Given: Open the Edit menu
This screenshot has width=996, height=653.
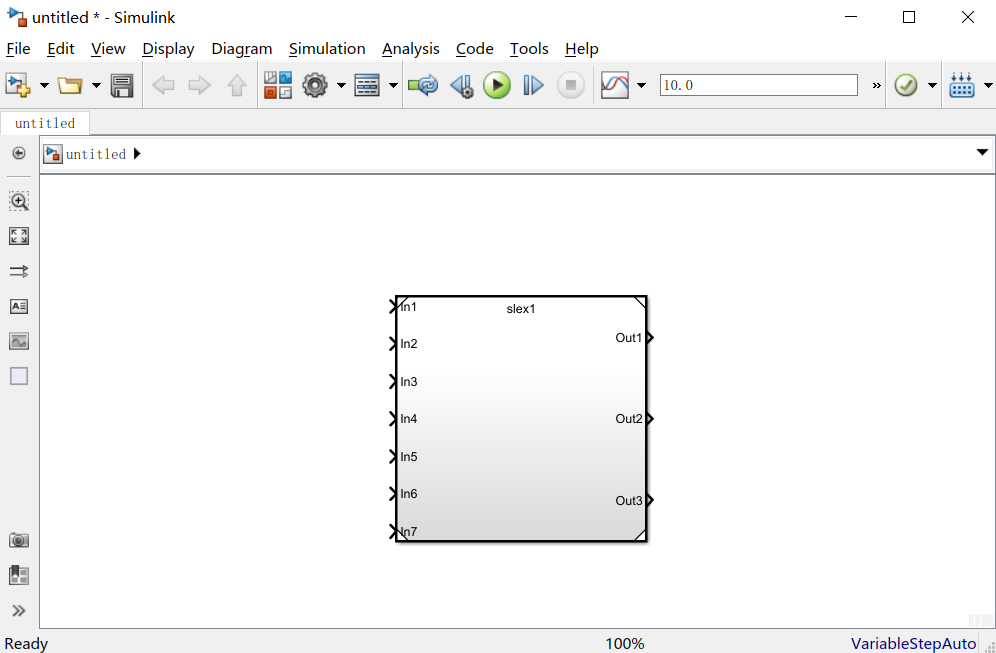Looking at the screenshot, I should coord(61,49).
